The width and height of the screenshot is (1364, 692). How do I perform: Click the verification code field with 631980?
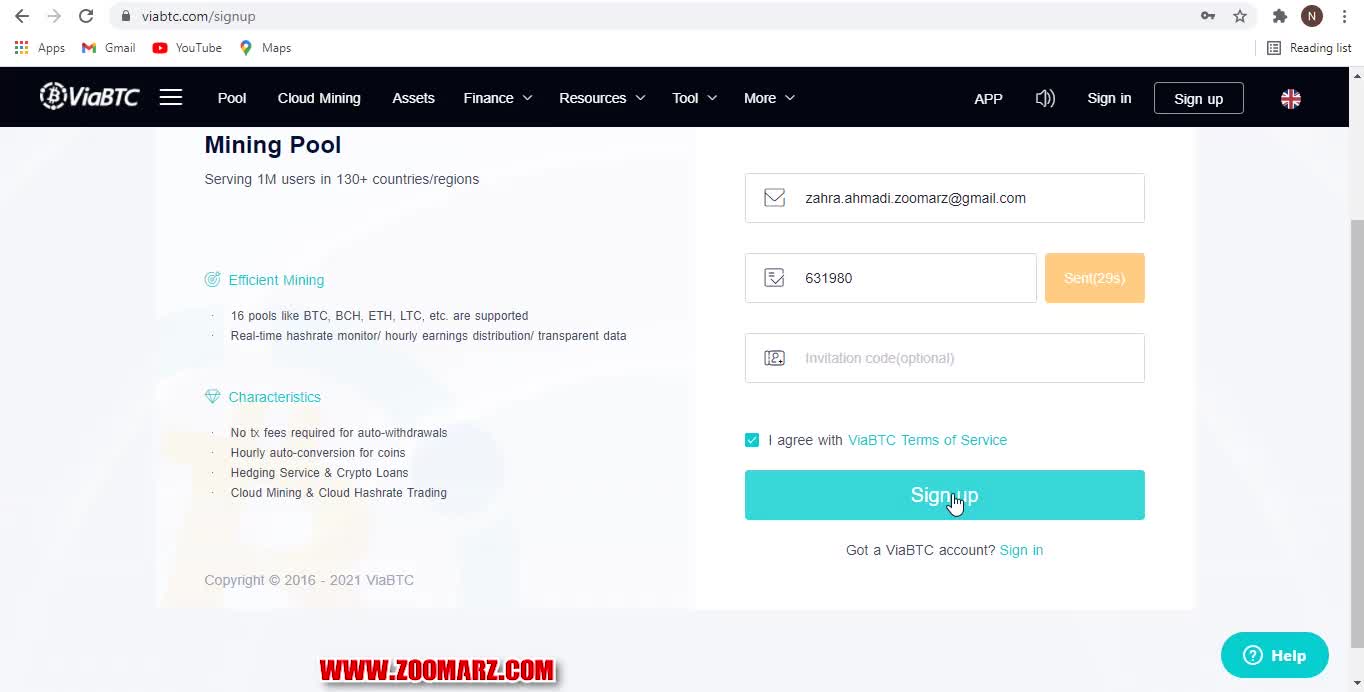890,278
